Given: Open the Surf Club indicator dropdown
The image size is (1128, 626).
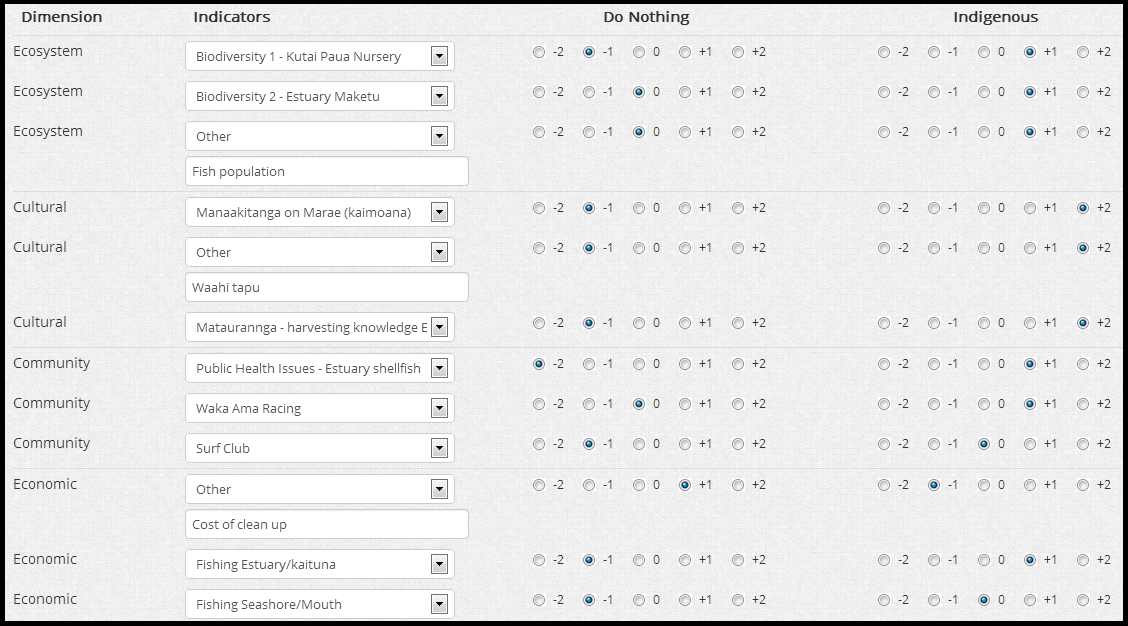Looking at the screenshot, I should (320, 448).
